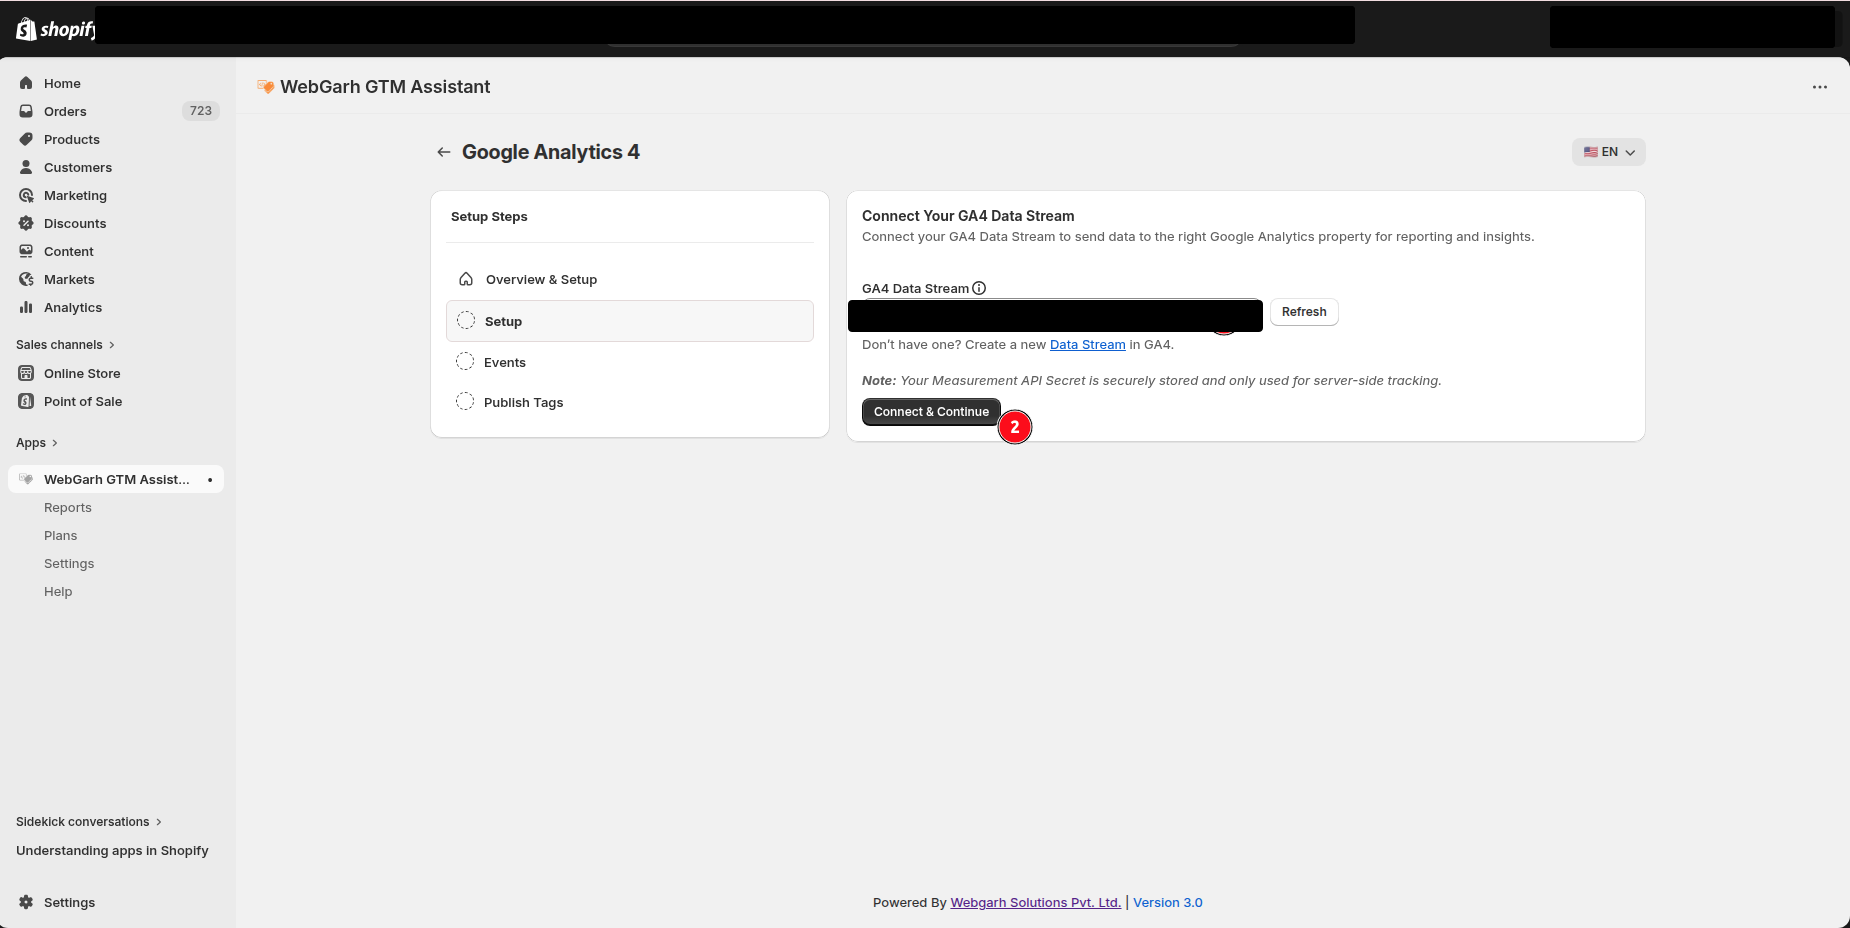
Task: Click the Markets globe icon
Action: 26,279
